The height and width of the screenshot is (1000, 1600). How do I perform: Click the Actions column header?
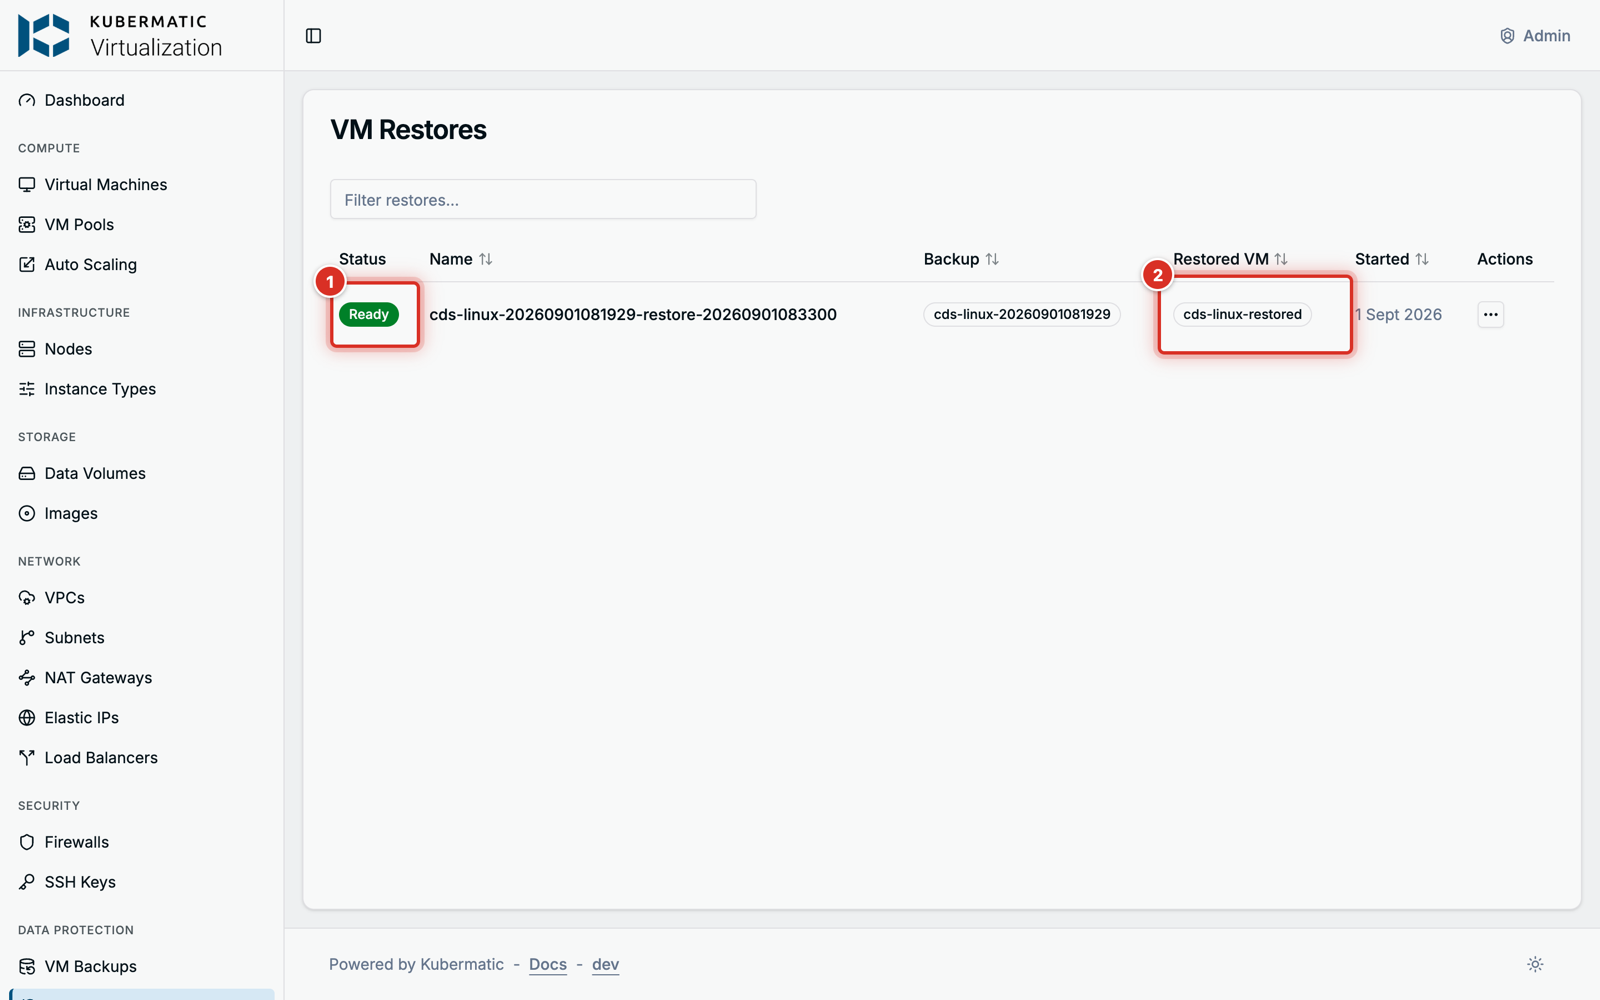tap(1505, 259)
